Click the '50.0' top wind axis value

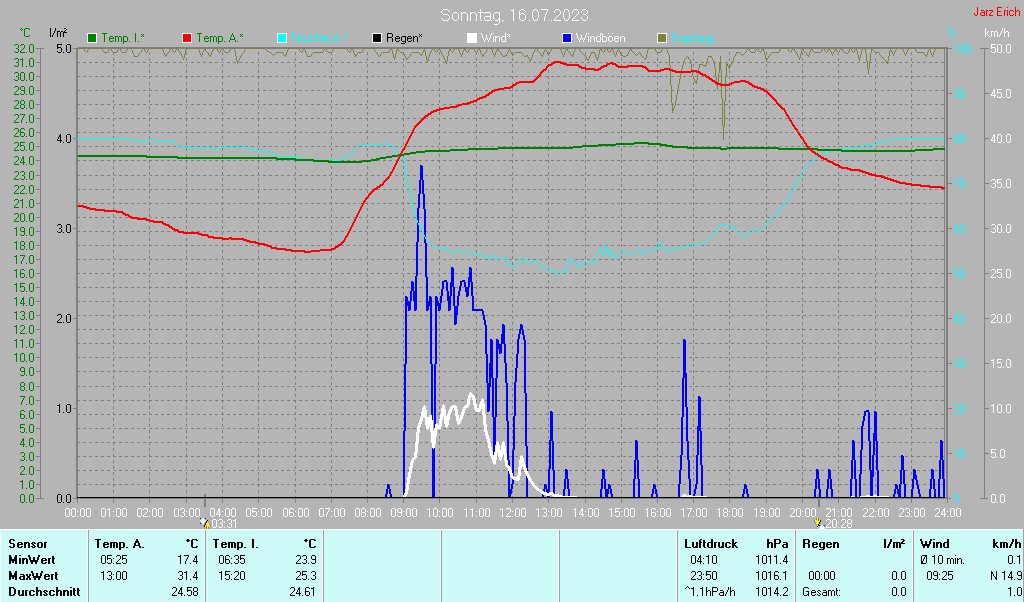pos(1000,48)
